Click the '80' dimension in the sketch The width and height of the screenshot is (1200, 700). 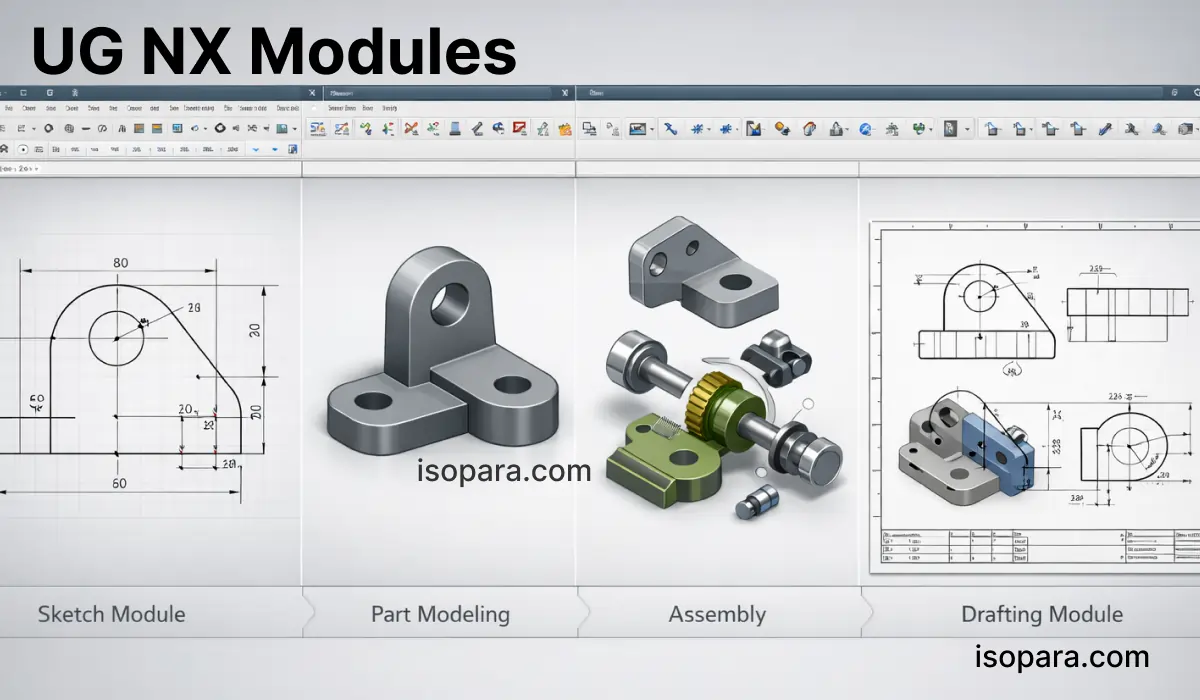click(x=120, y=263)
